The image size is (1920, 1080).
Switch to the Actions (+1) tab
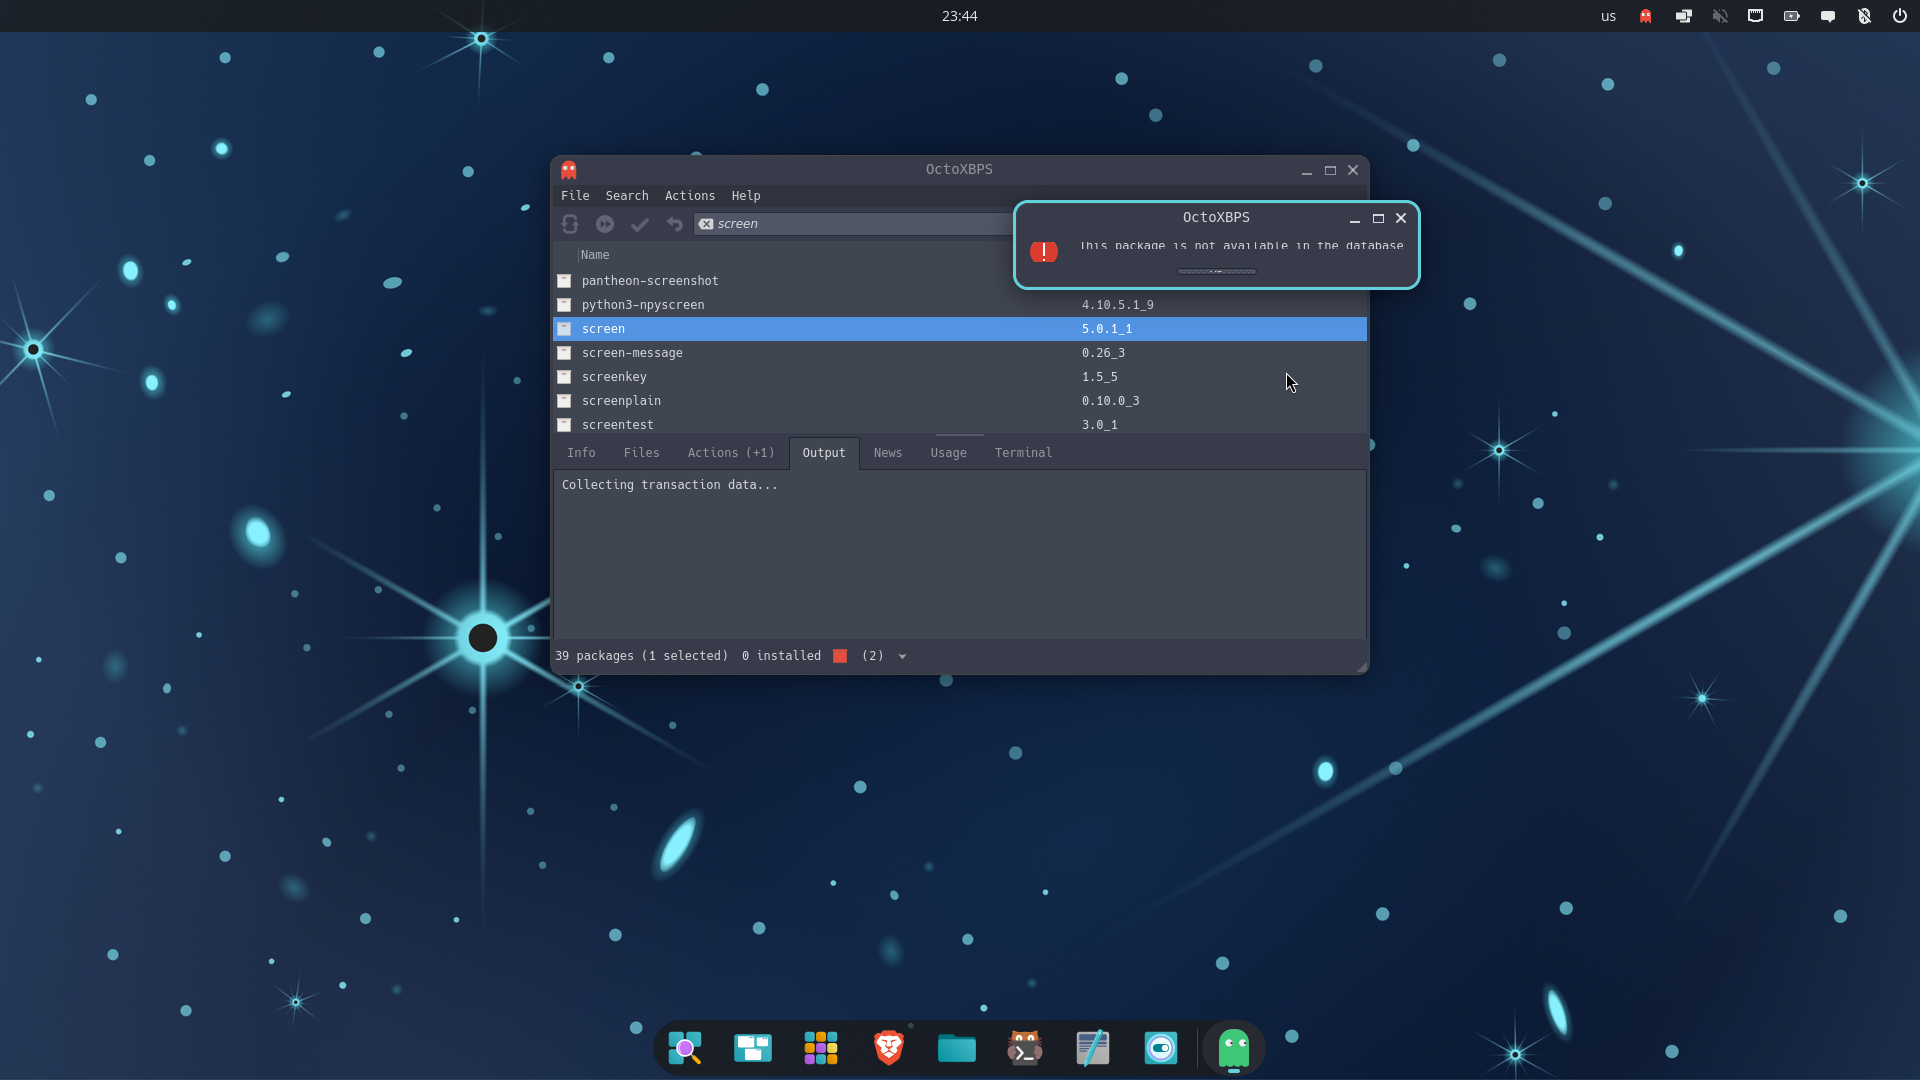(731, 453)
